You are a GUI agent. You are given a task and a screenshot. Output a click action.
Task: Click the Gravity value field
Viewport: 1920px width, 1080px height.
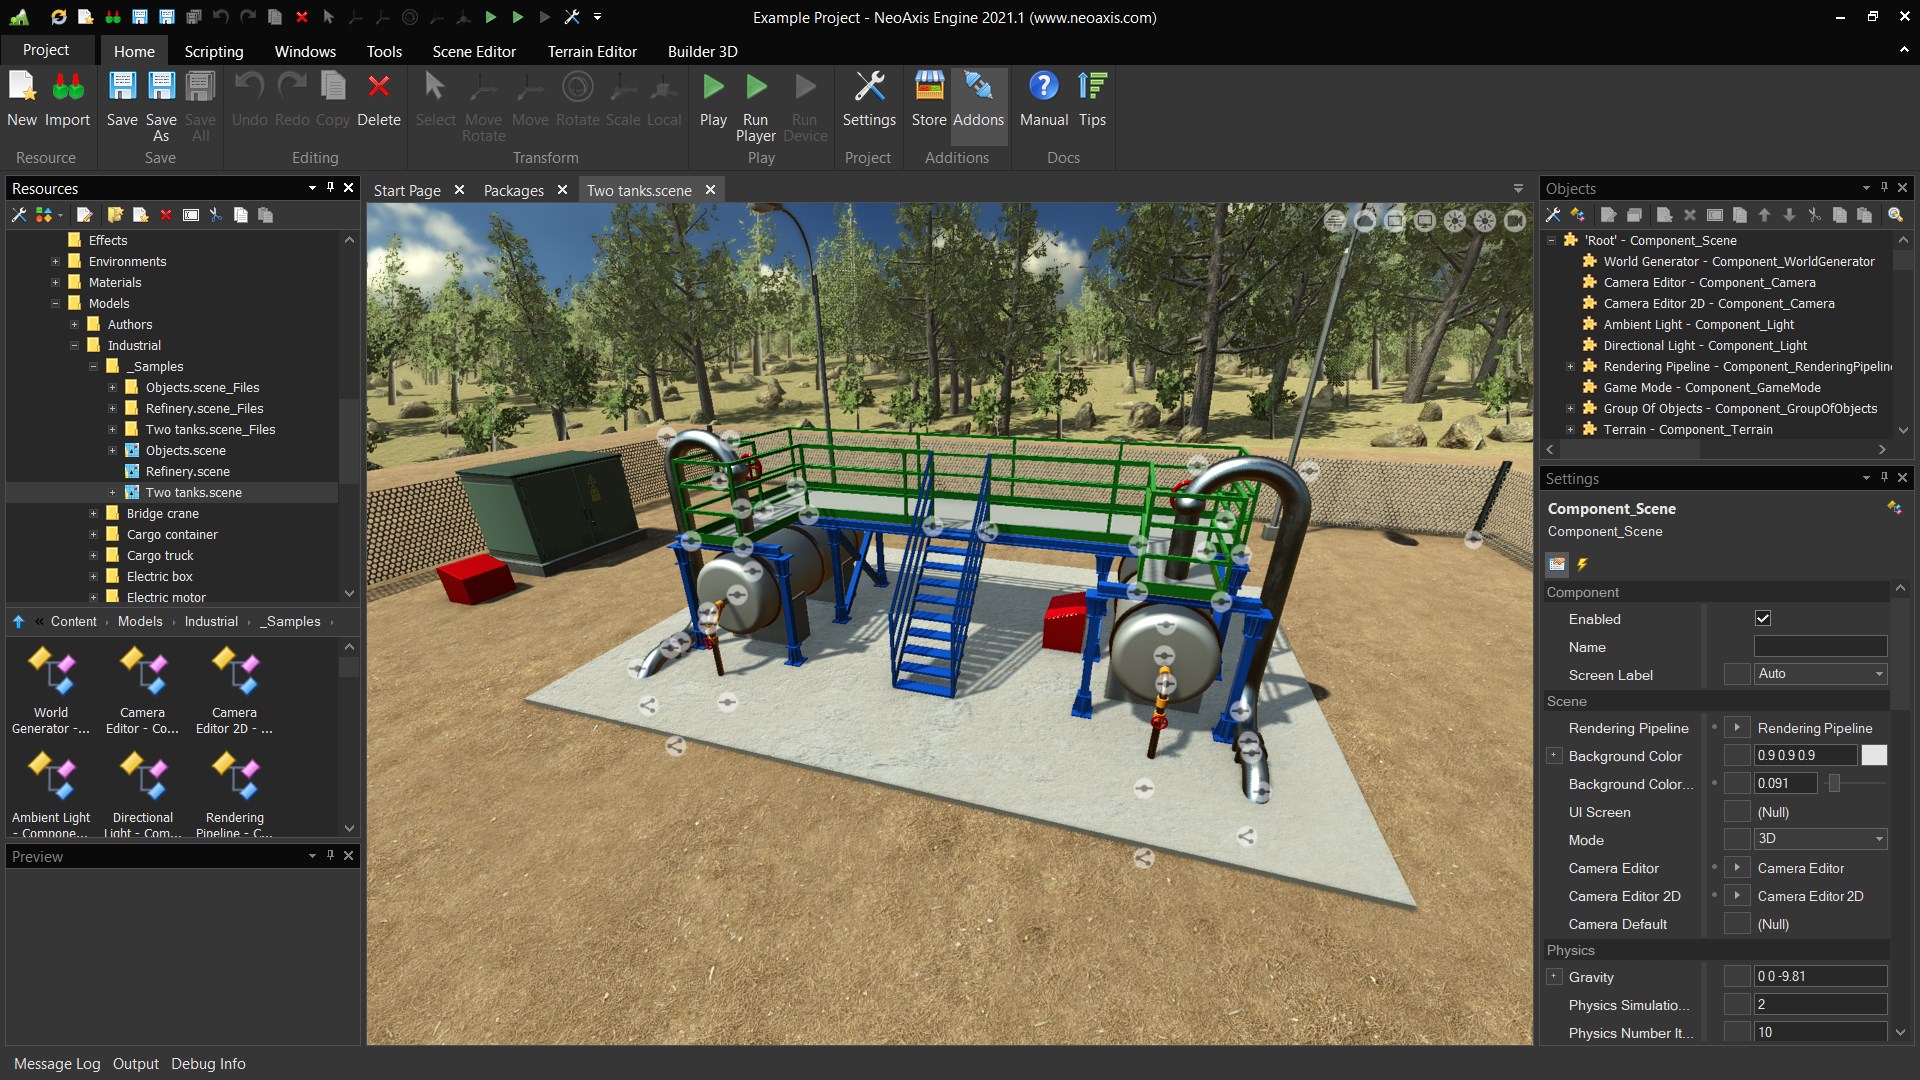1819,977
